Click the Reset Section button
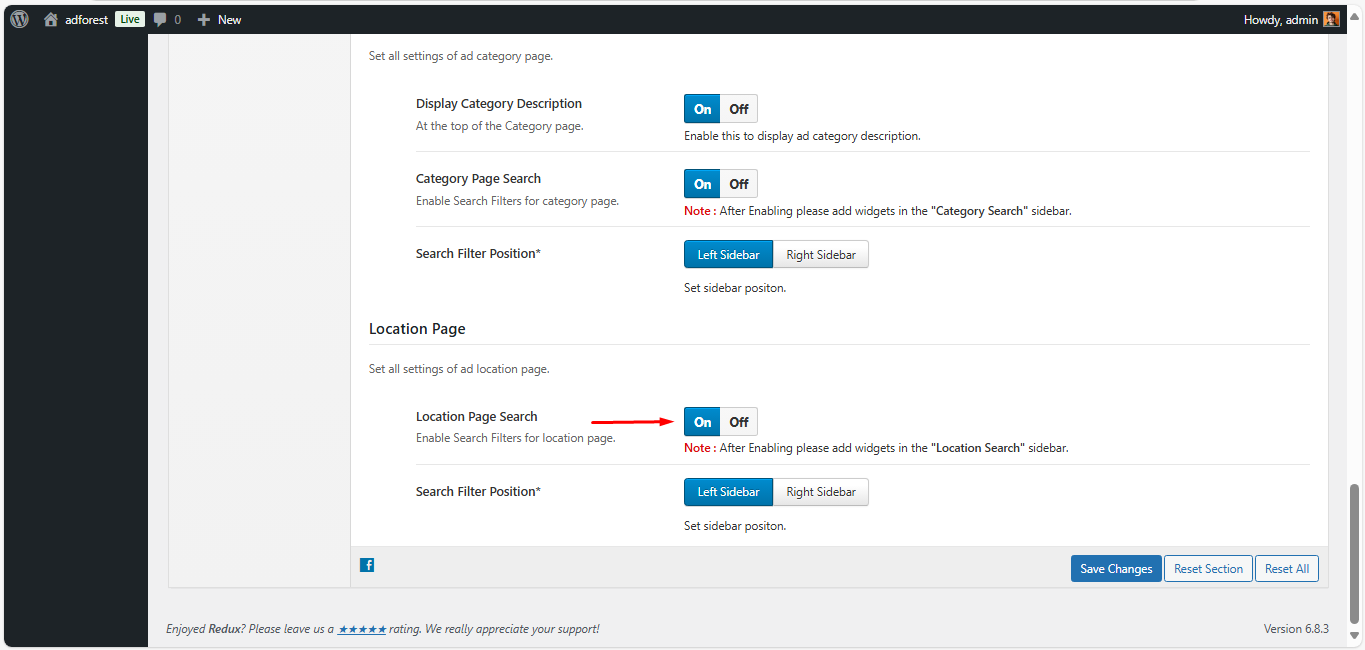1365x650 pixels. point(1208,569)
